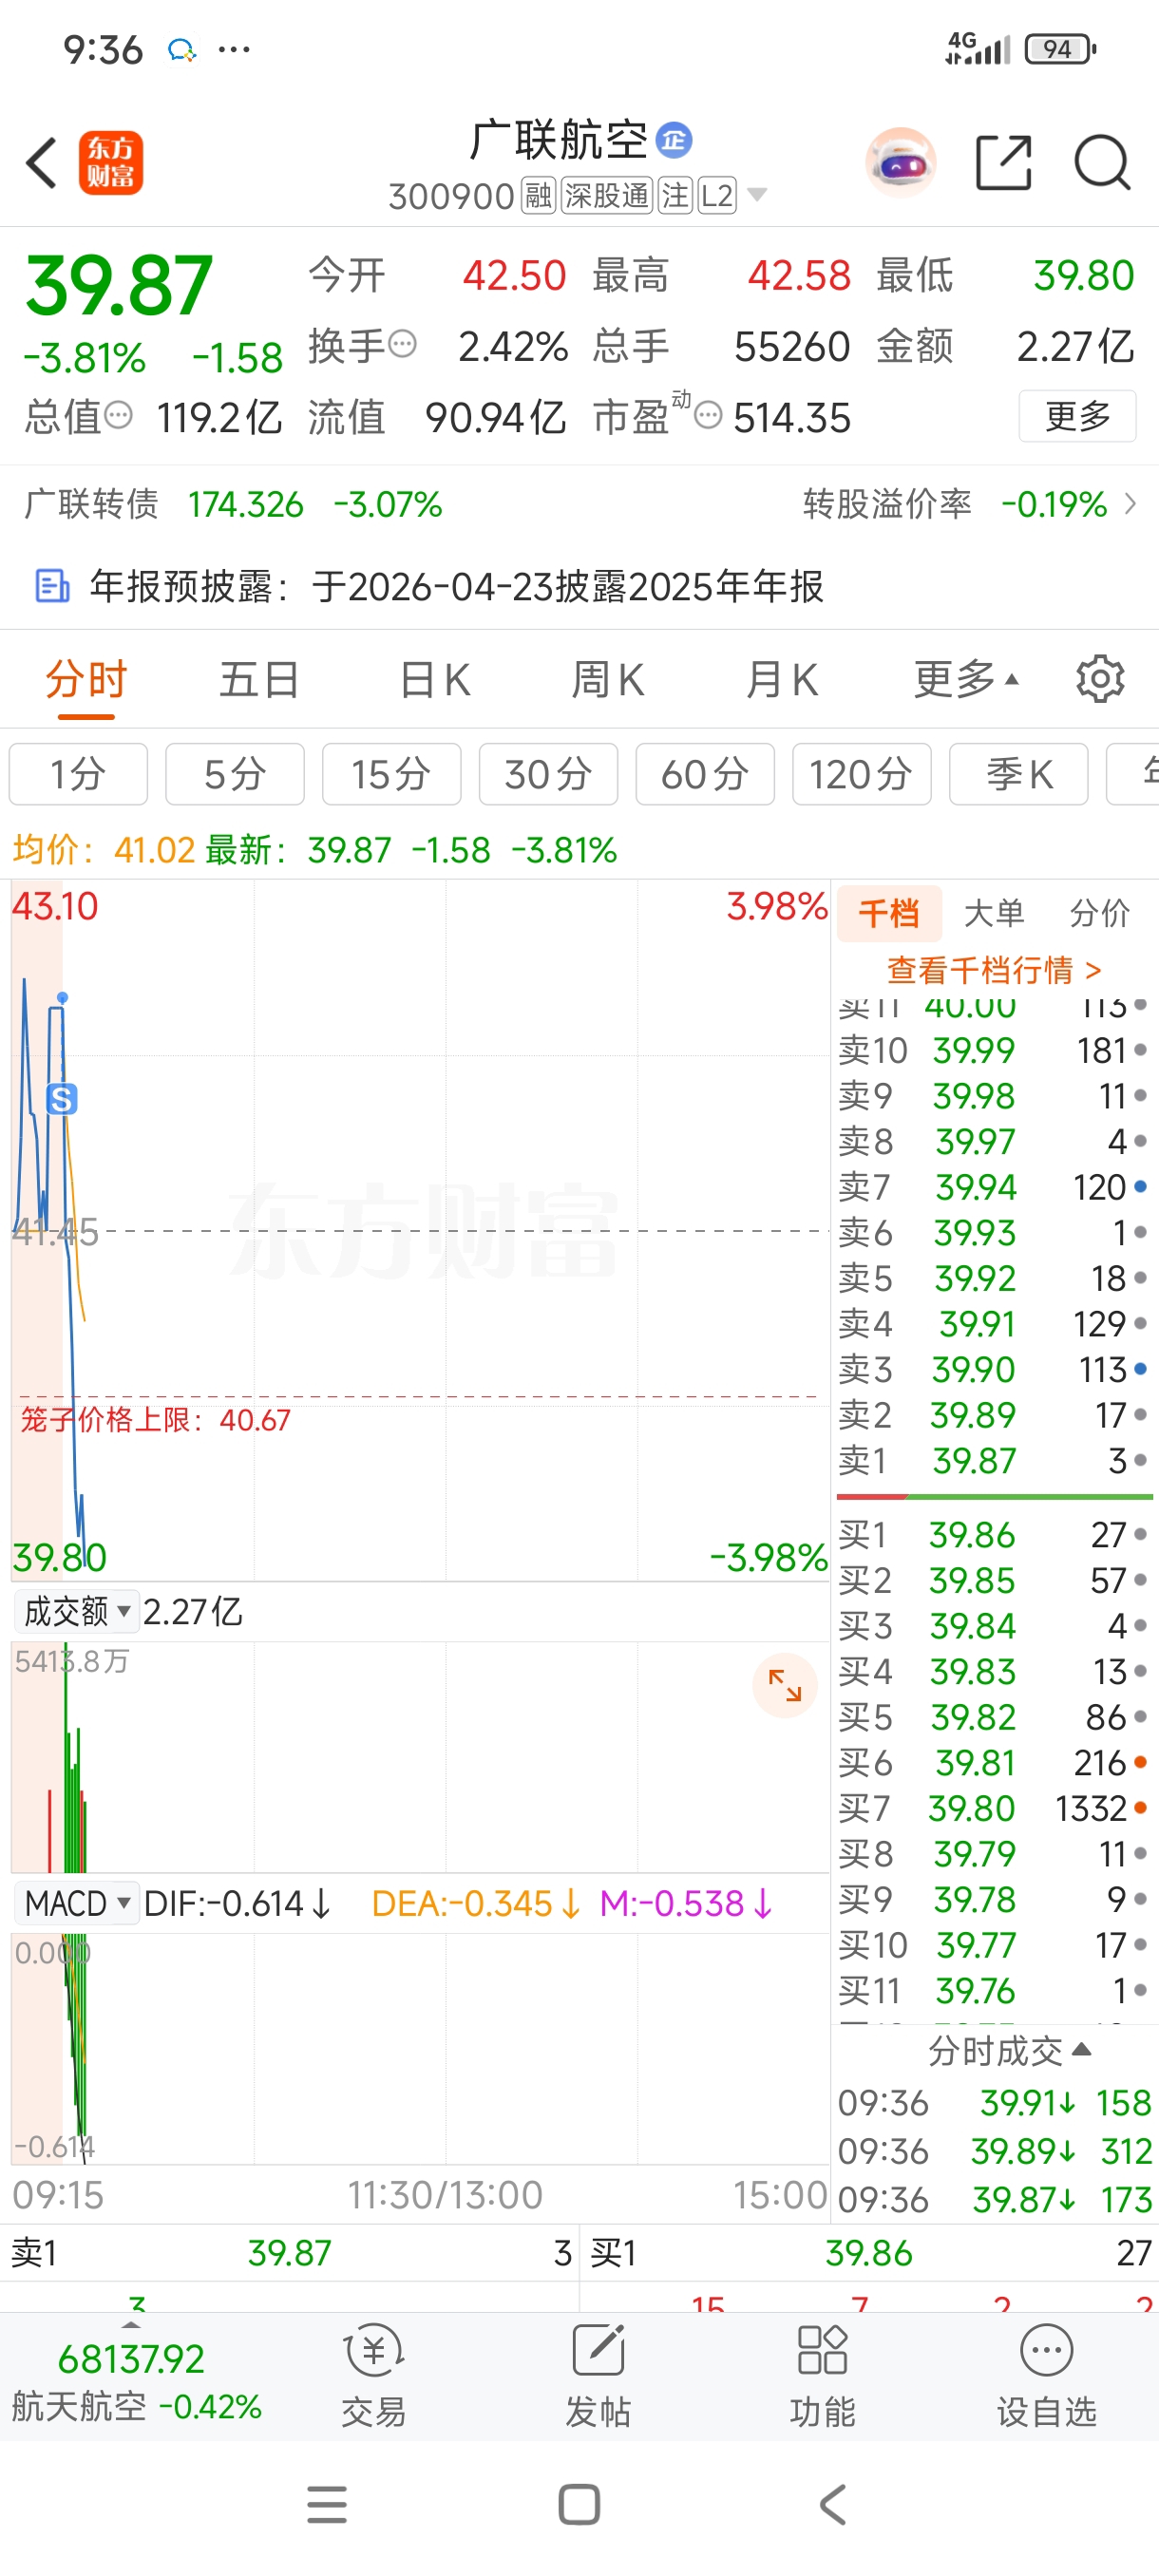This screenshot has width=1159, height=2576.
Task: Switch to 五日 chart tab
Action: pos(260,680)
